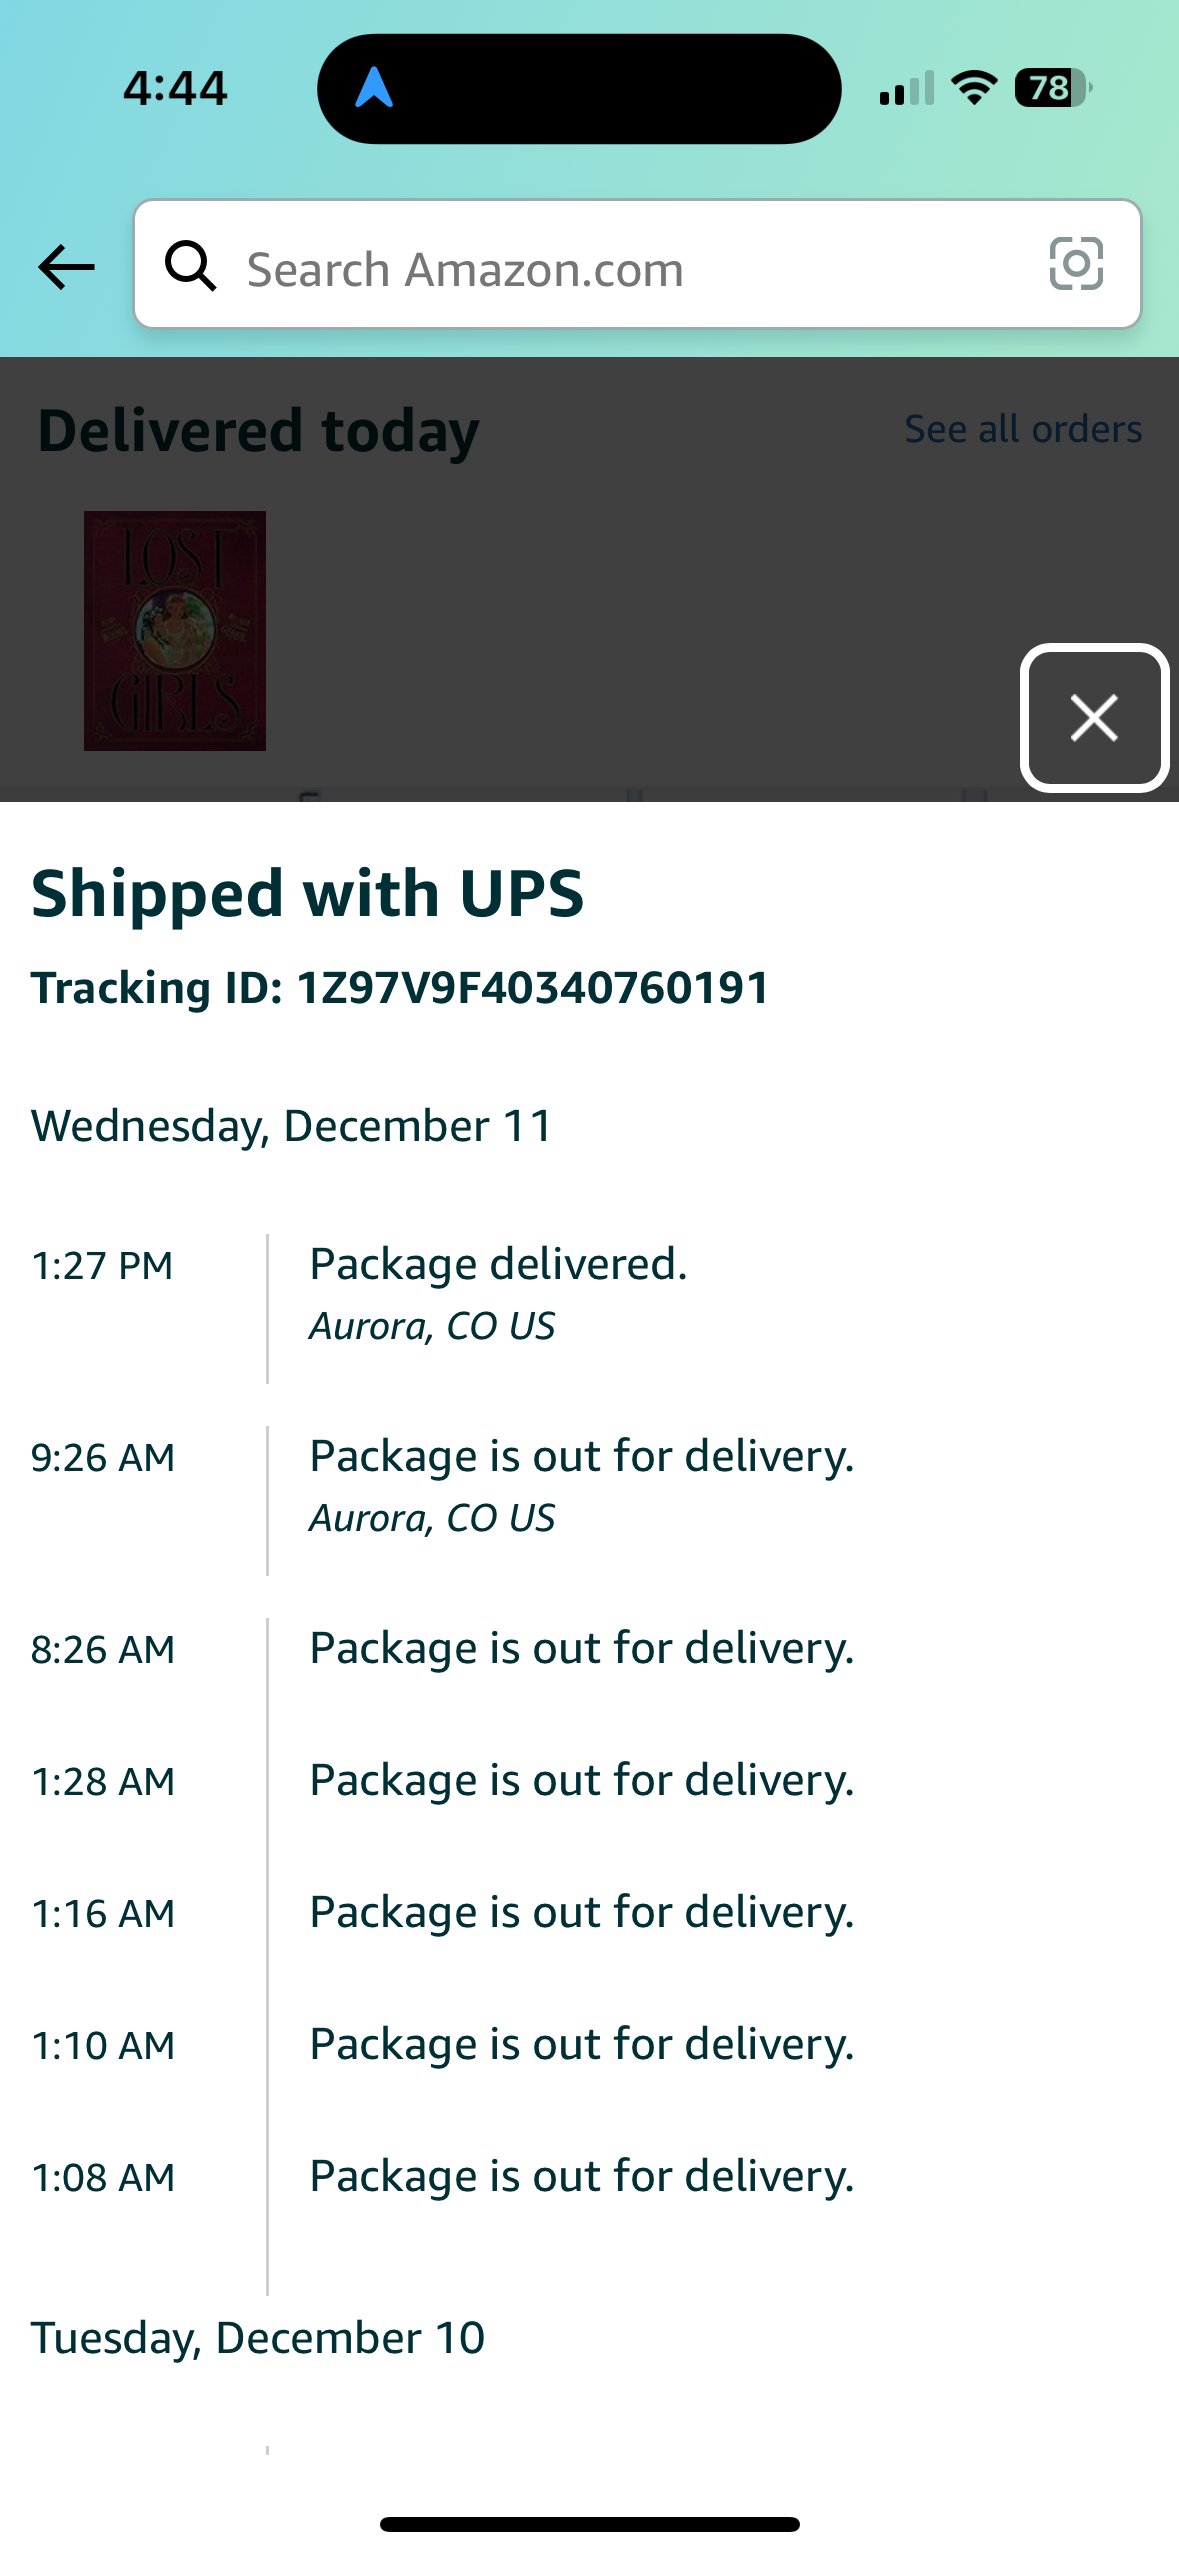
Task: Tap the blue location arrow indicator
Action: click(374, 88)
